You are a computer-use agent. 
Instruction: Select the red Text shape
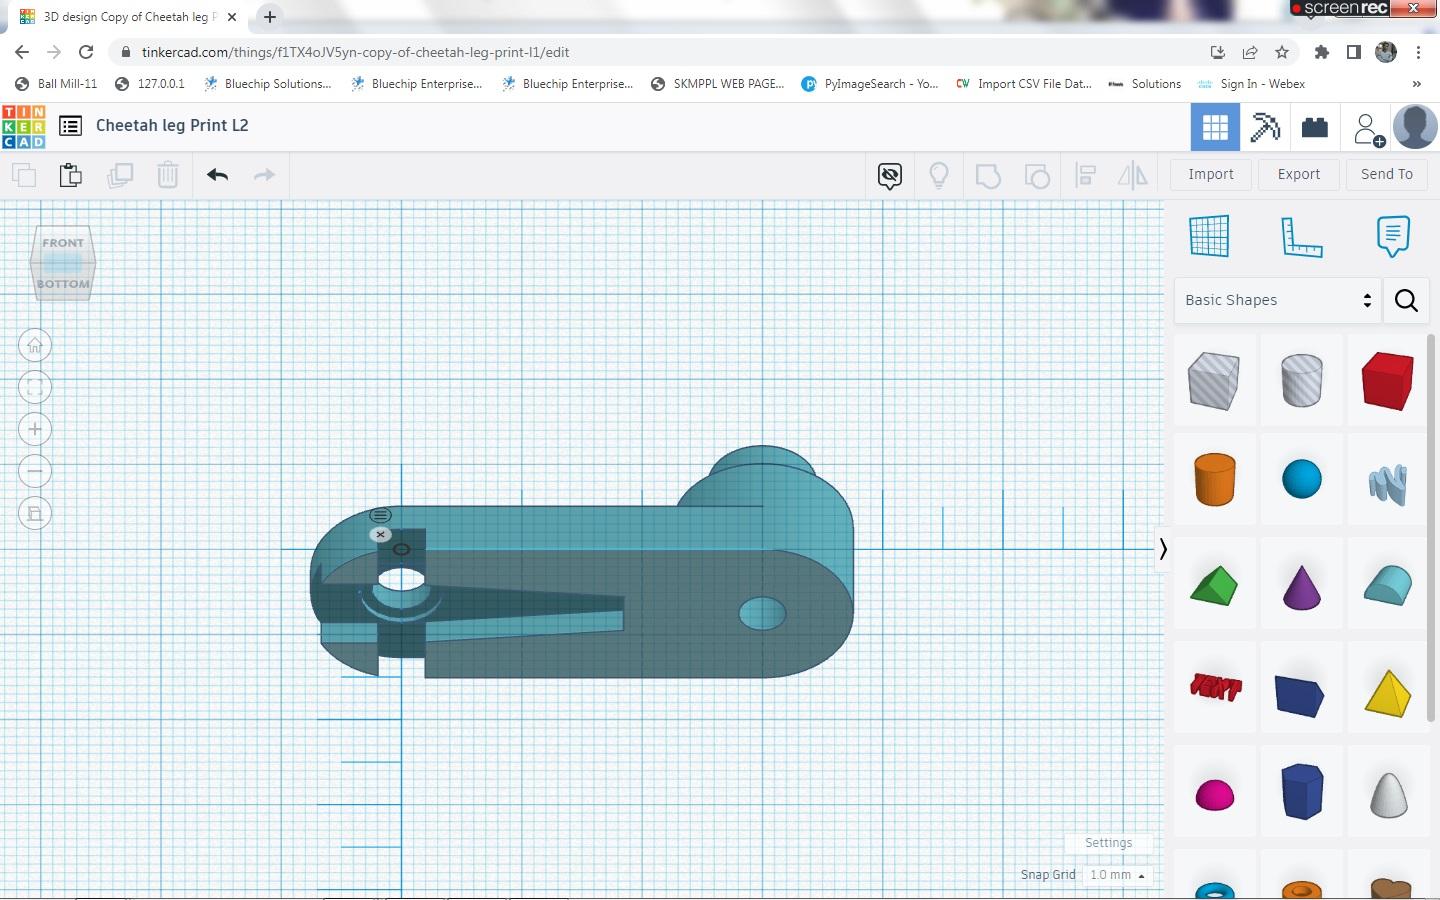tap(1215, 687)
